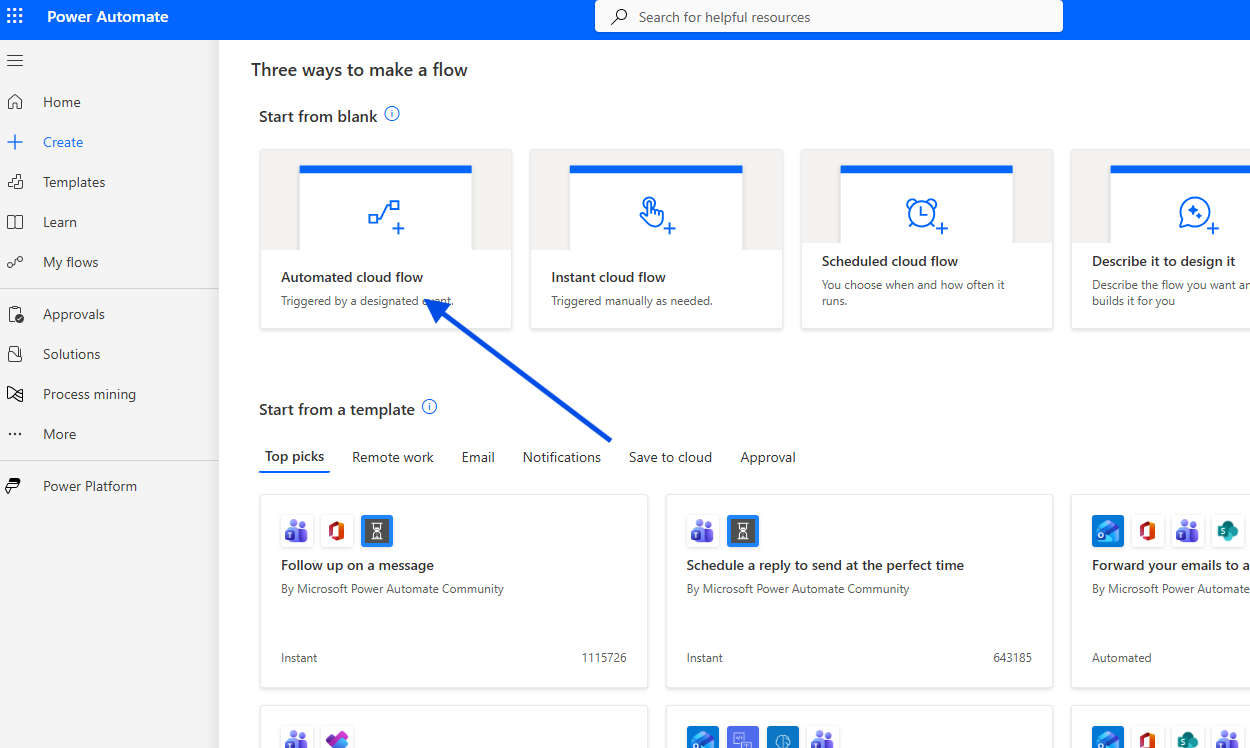This screenshot has height=748, width=1250.
Task: Click info icon beside Start from a template
Action: pyautogui.click(x=429, y=407)
